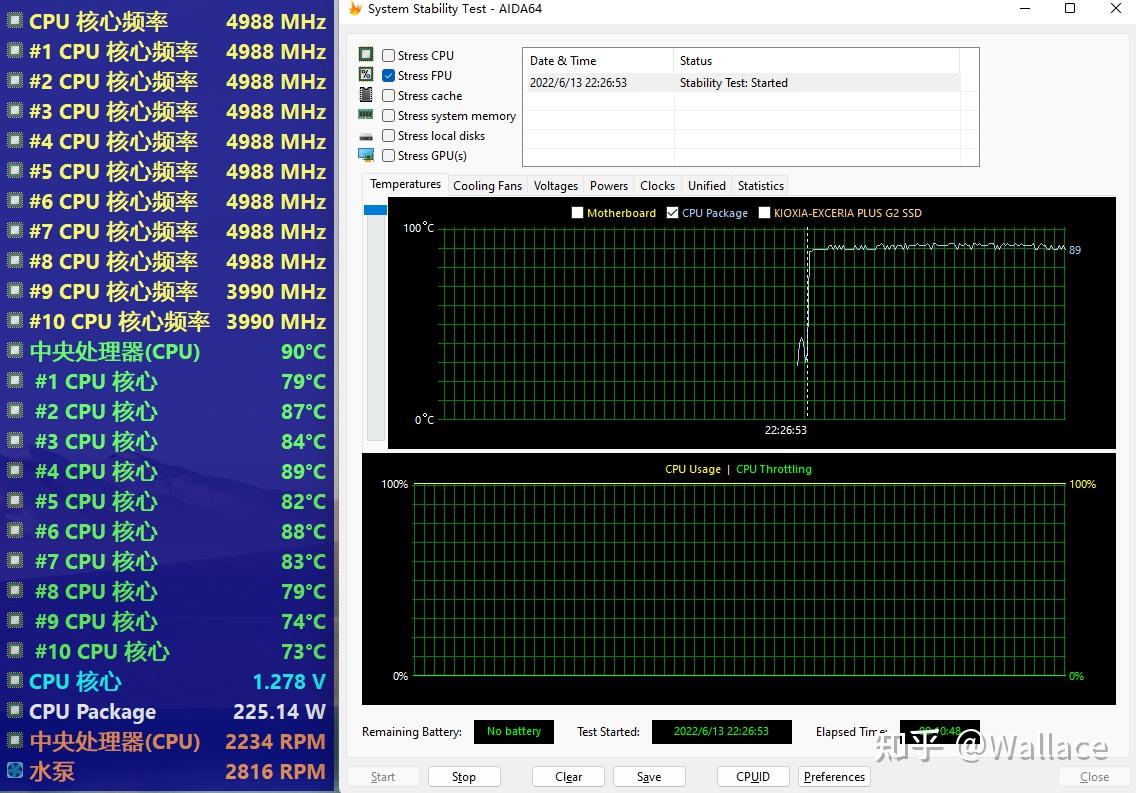Click the sensor icon of CPU 核心频率 row
Image resolution: width=1136 pixels, height=793 pixels.
click(14, 20)
